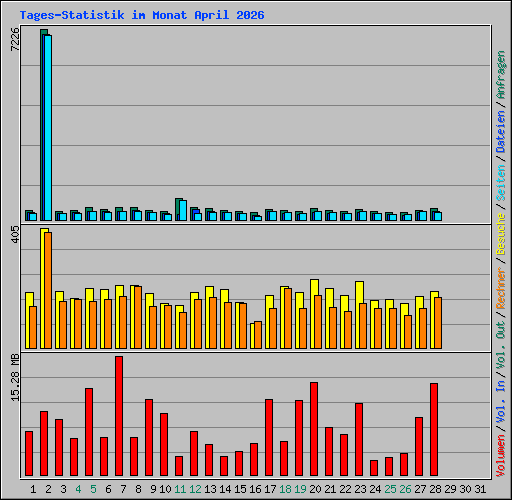Click green weekend day label 25
This screenshot has width=512, height=500.
click(x=390, y=489)
